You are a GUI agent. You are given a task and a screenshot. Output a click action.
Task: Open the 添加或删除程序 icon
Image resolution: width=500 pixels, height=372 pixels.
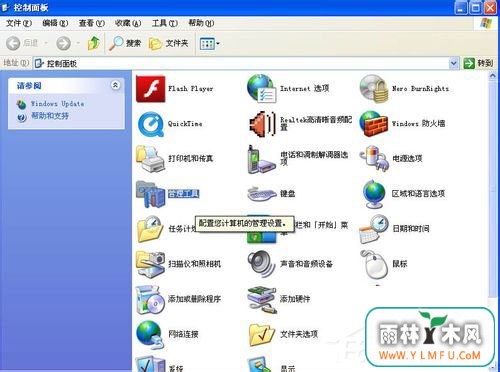(x=151, y=299)
